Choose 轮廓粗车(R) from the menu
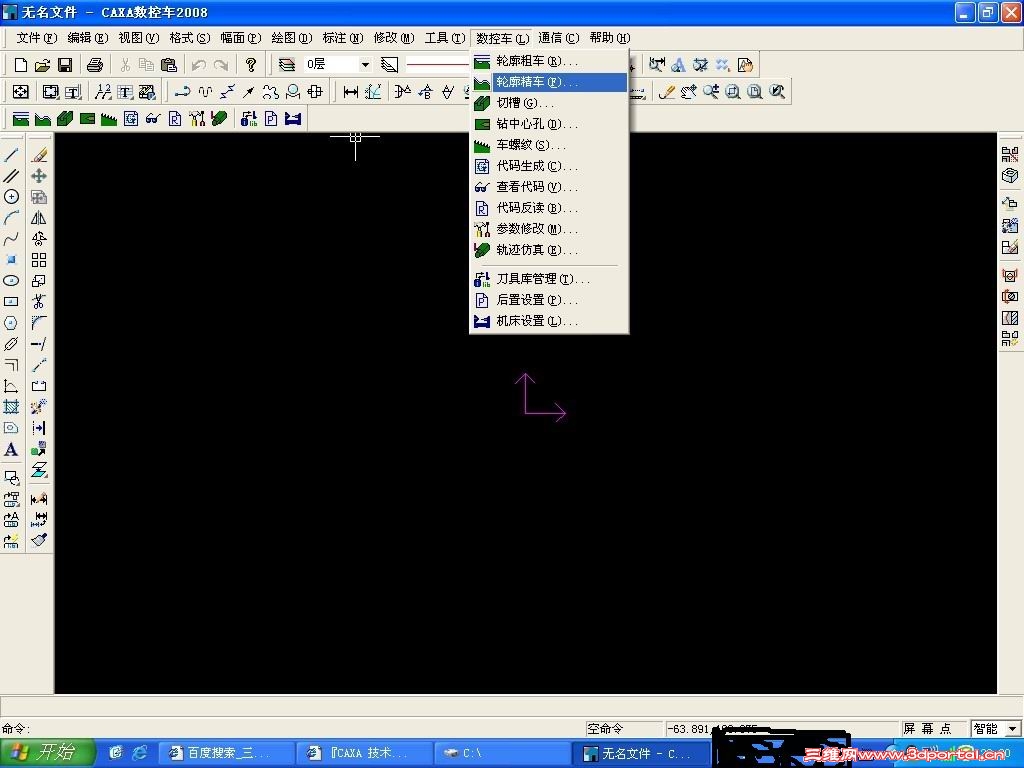The height and width of the screenshot is (768, 1024). [549, 61]
